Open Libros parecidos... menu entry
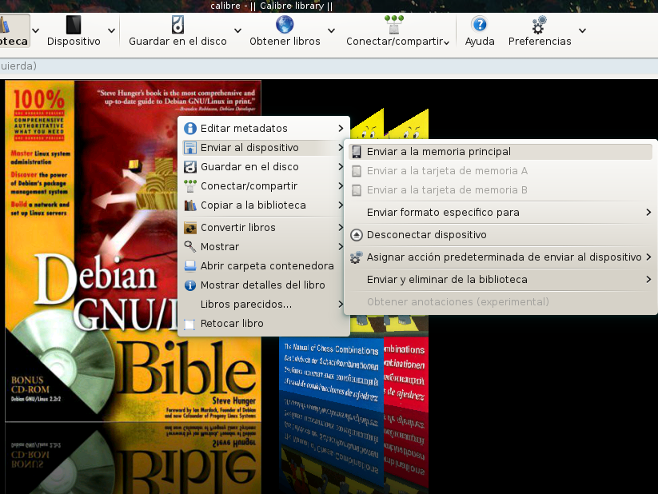This screenshot has height=494, width=658. pos(264,304)
